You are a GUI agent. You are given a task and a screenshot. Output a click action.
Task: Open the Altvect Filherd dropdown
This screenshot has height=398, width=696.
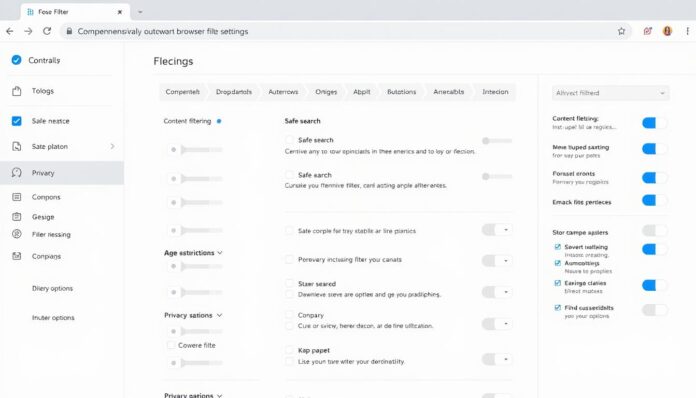pyautogui.click(x=610, y=93)
